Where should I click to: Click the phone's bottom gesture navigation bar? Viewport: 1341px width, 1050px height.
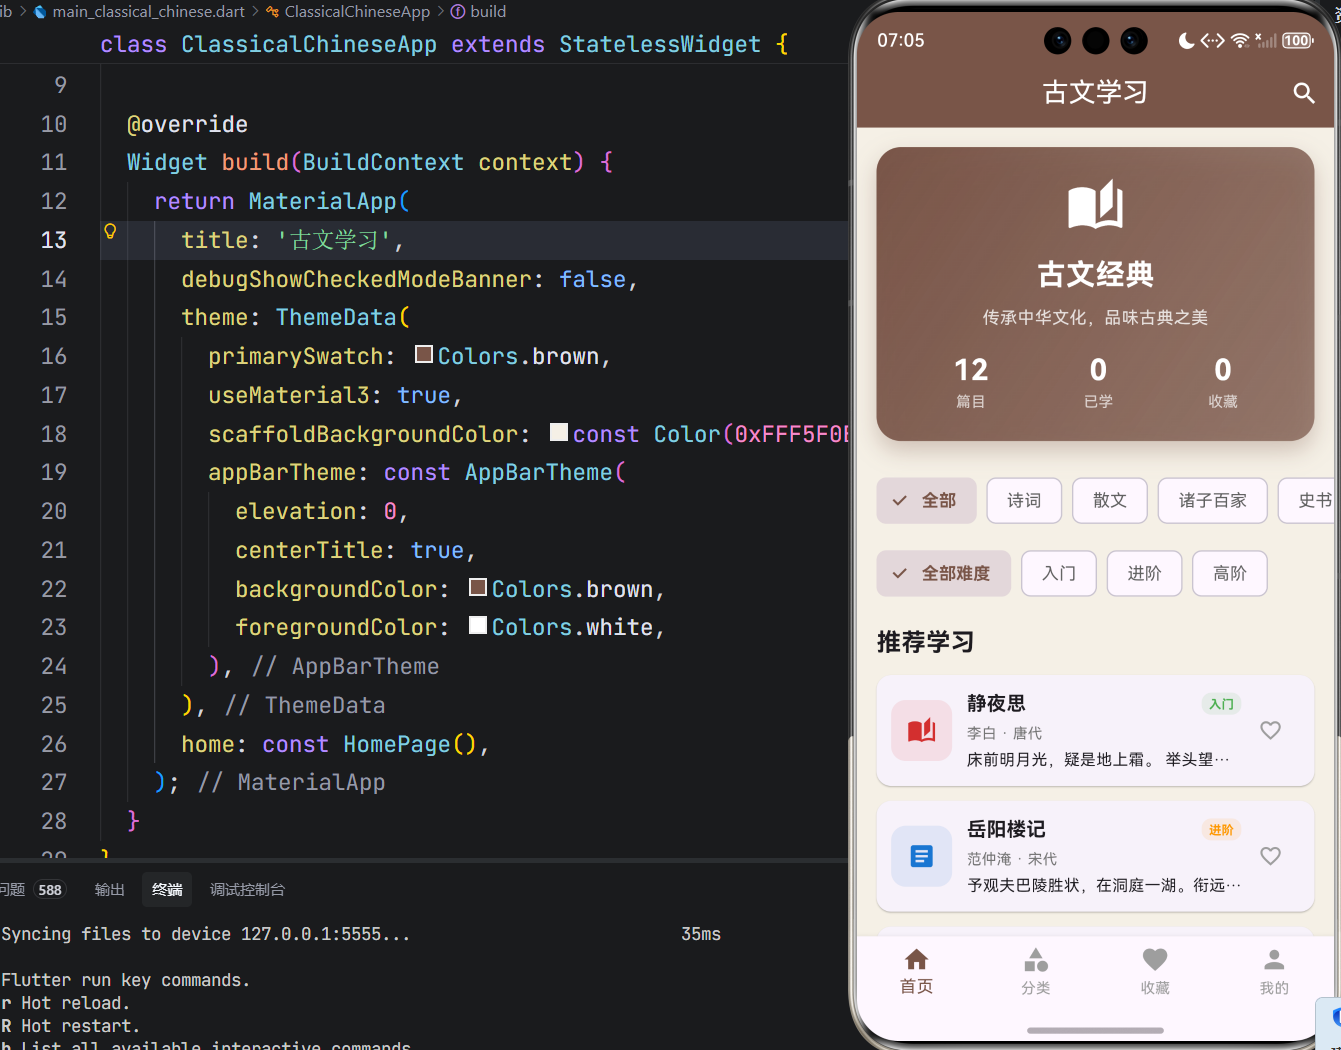(x=1095, y=1030)
